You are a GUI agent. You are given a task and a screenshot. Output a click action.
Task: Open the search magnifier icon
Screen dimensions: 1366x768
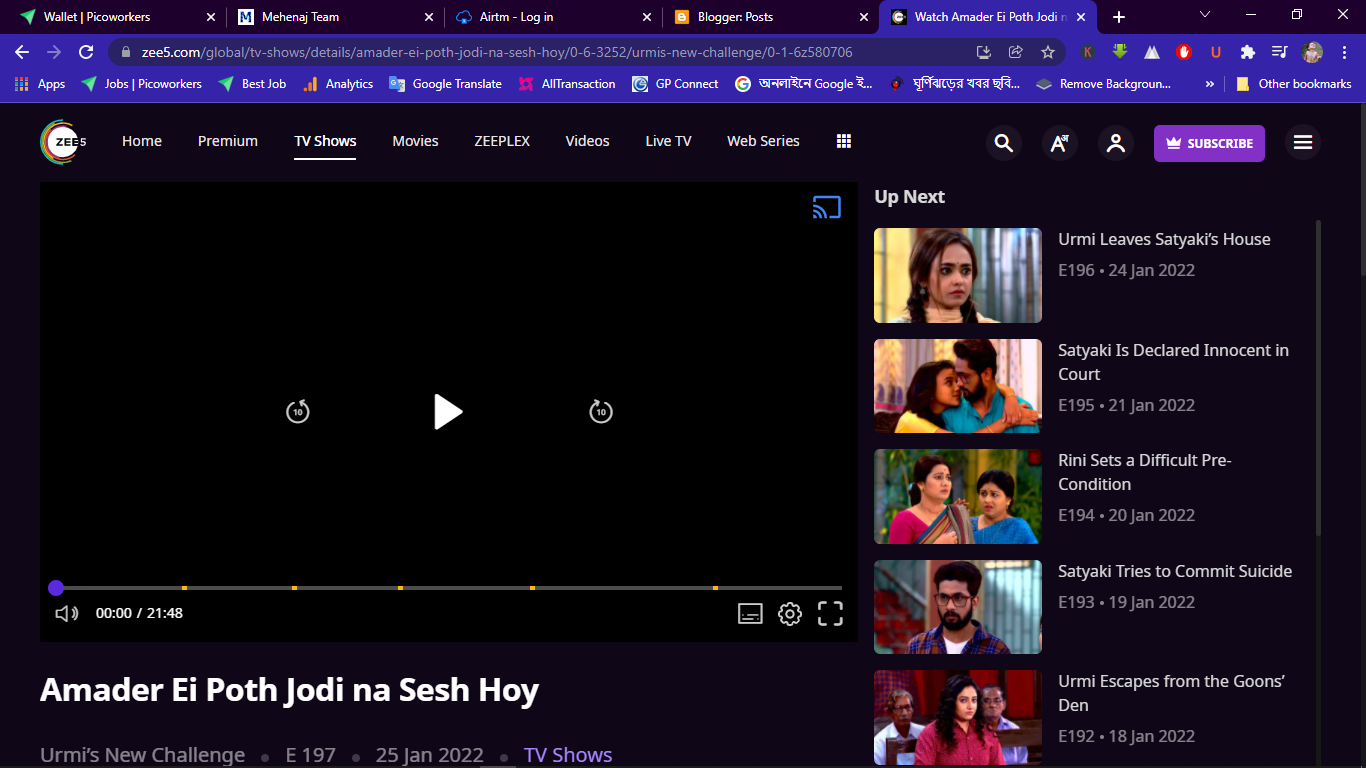pos(1004,143)
